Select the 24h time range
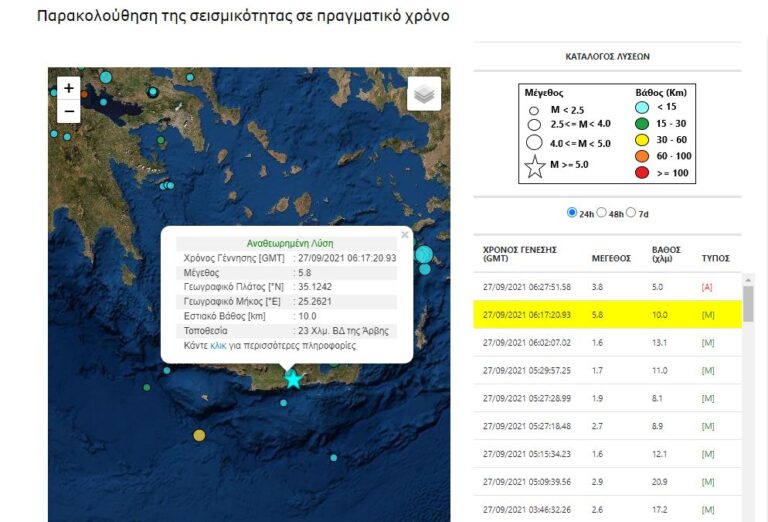This screenshot has height=522, width=768. (572, 213)
